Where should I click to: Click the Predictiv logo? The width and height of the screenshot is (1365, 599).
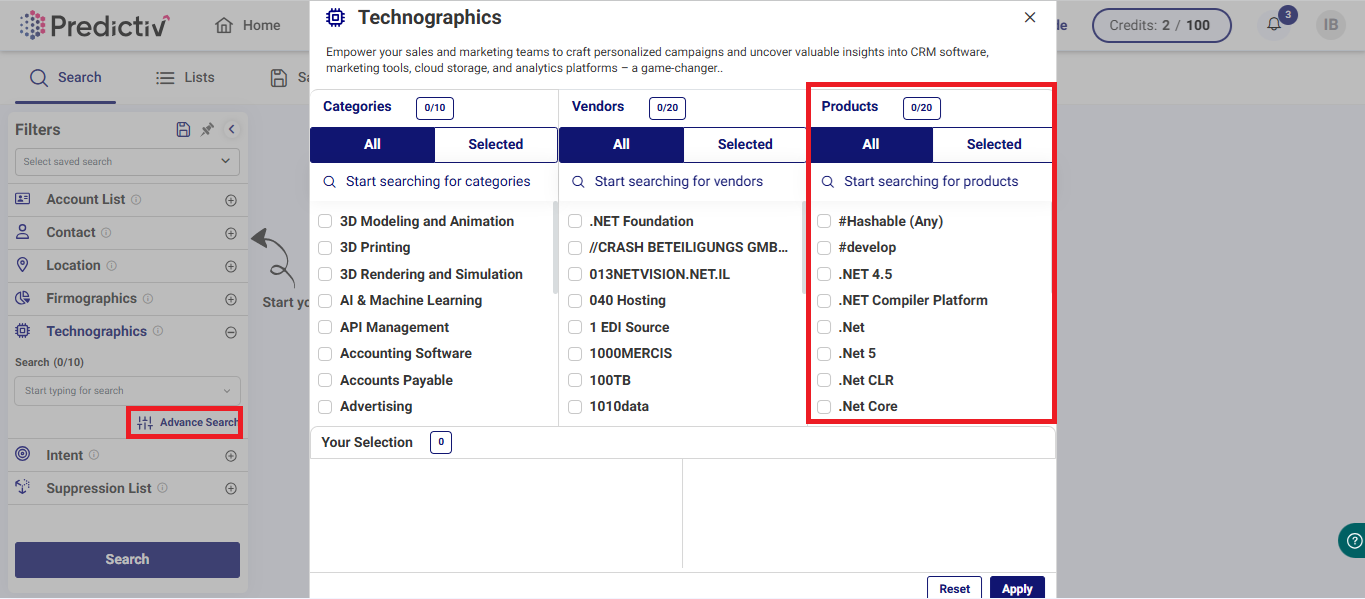pyautogui.click(x=94, y=25)
